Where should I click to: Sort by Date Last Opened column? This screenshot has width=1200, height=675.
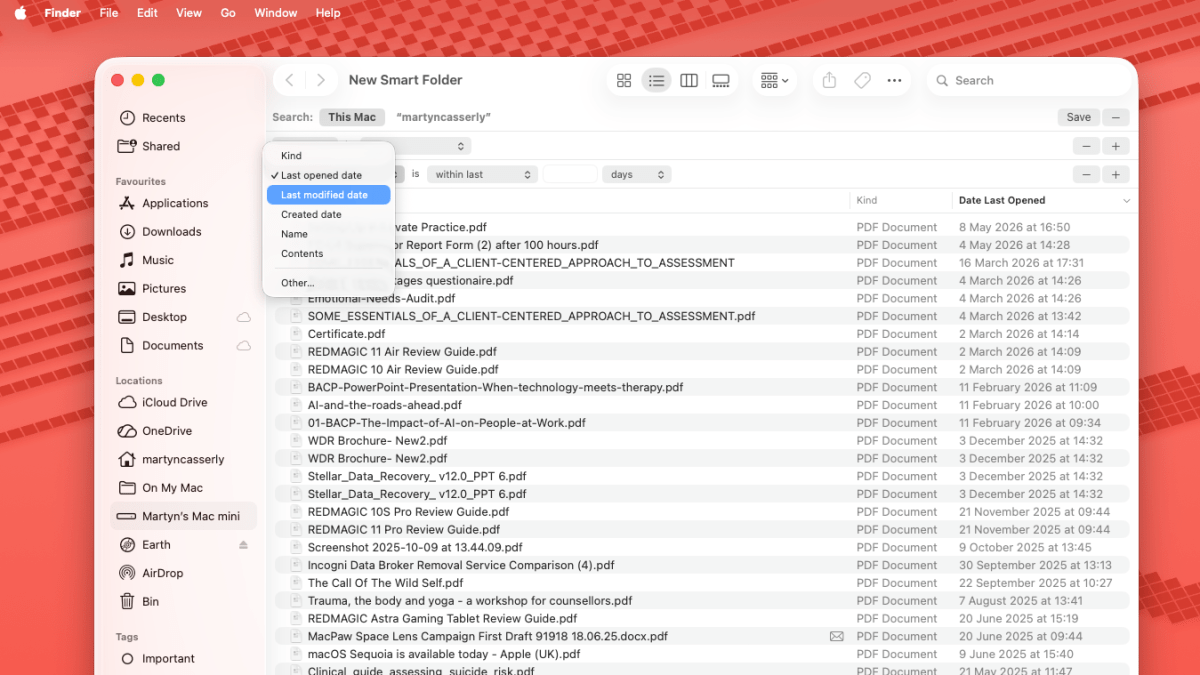(1044, 200)
